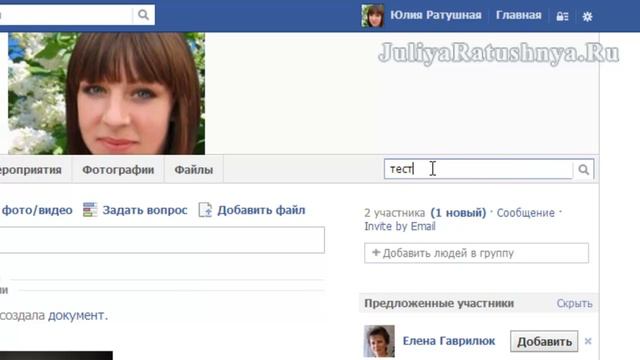Go to Главная home page
This screenshot has width=640, height=360.
click(x=518, y=16)
